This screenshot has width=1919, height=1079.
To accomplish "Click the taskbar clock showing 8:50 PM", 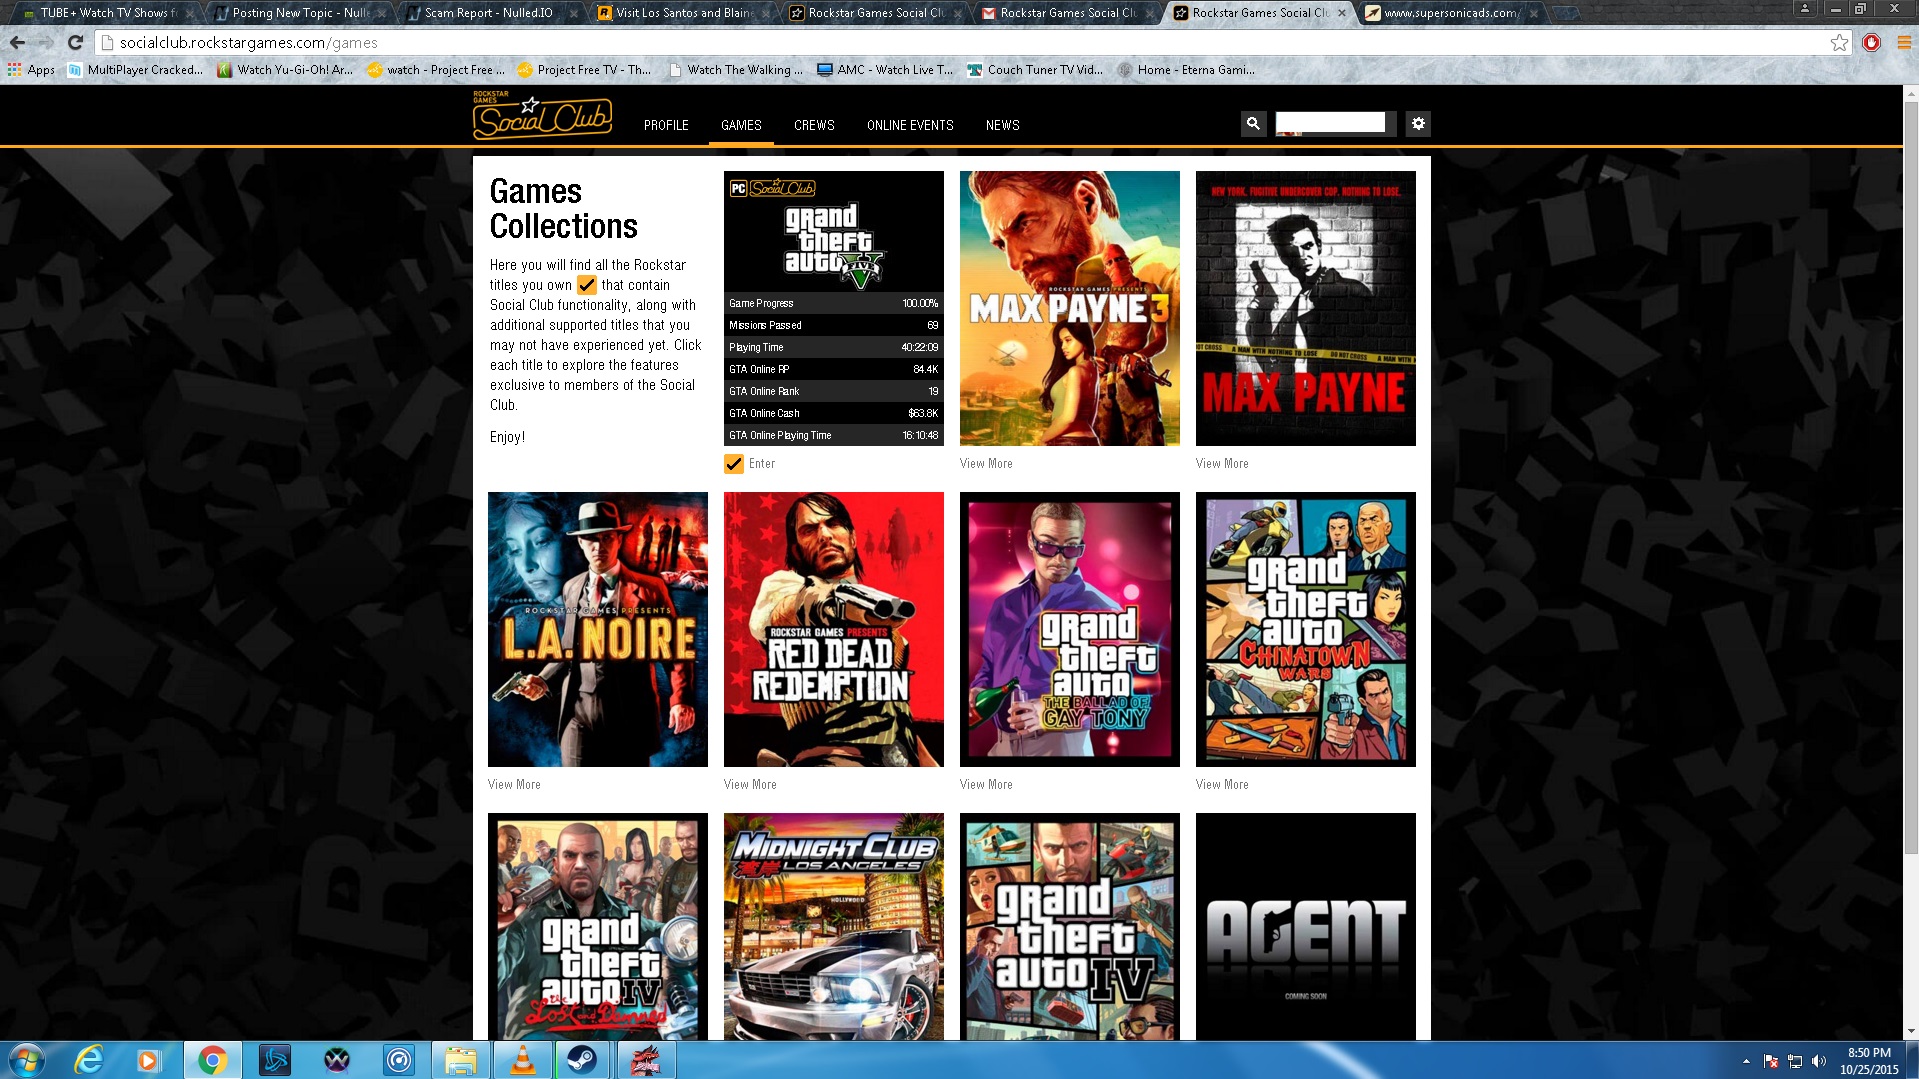I will pyautogui.click(x=1868, y=1061).
